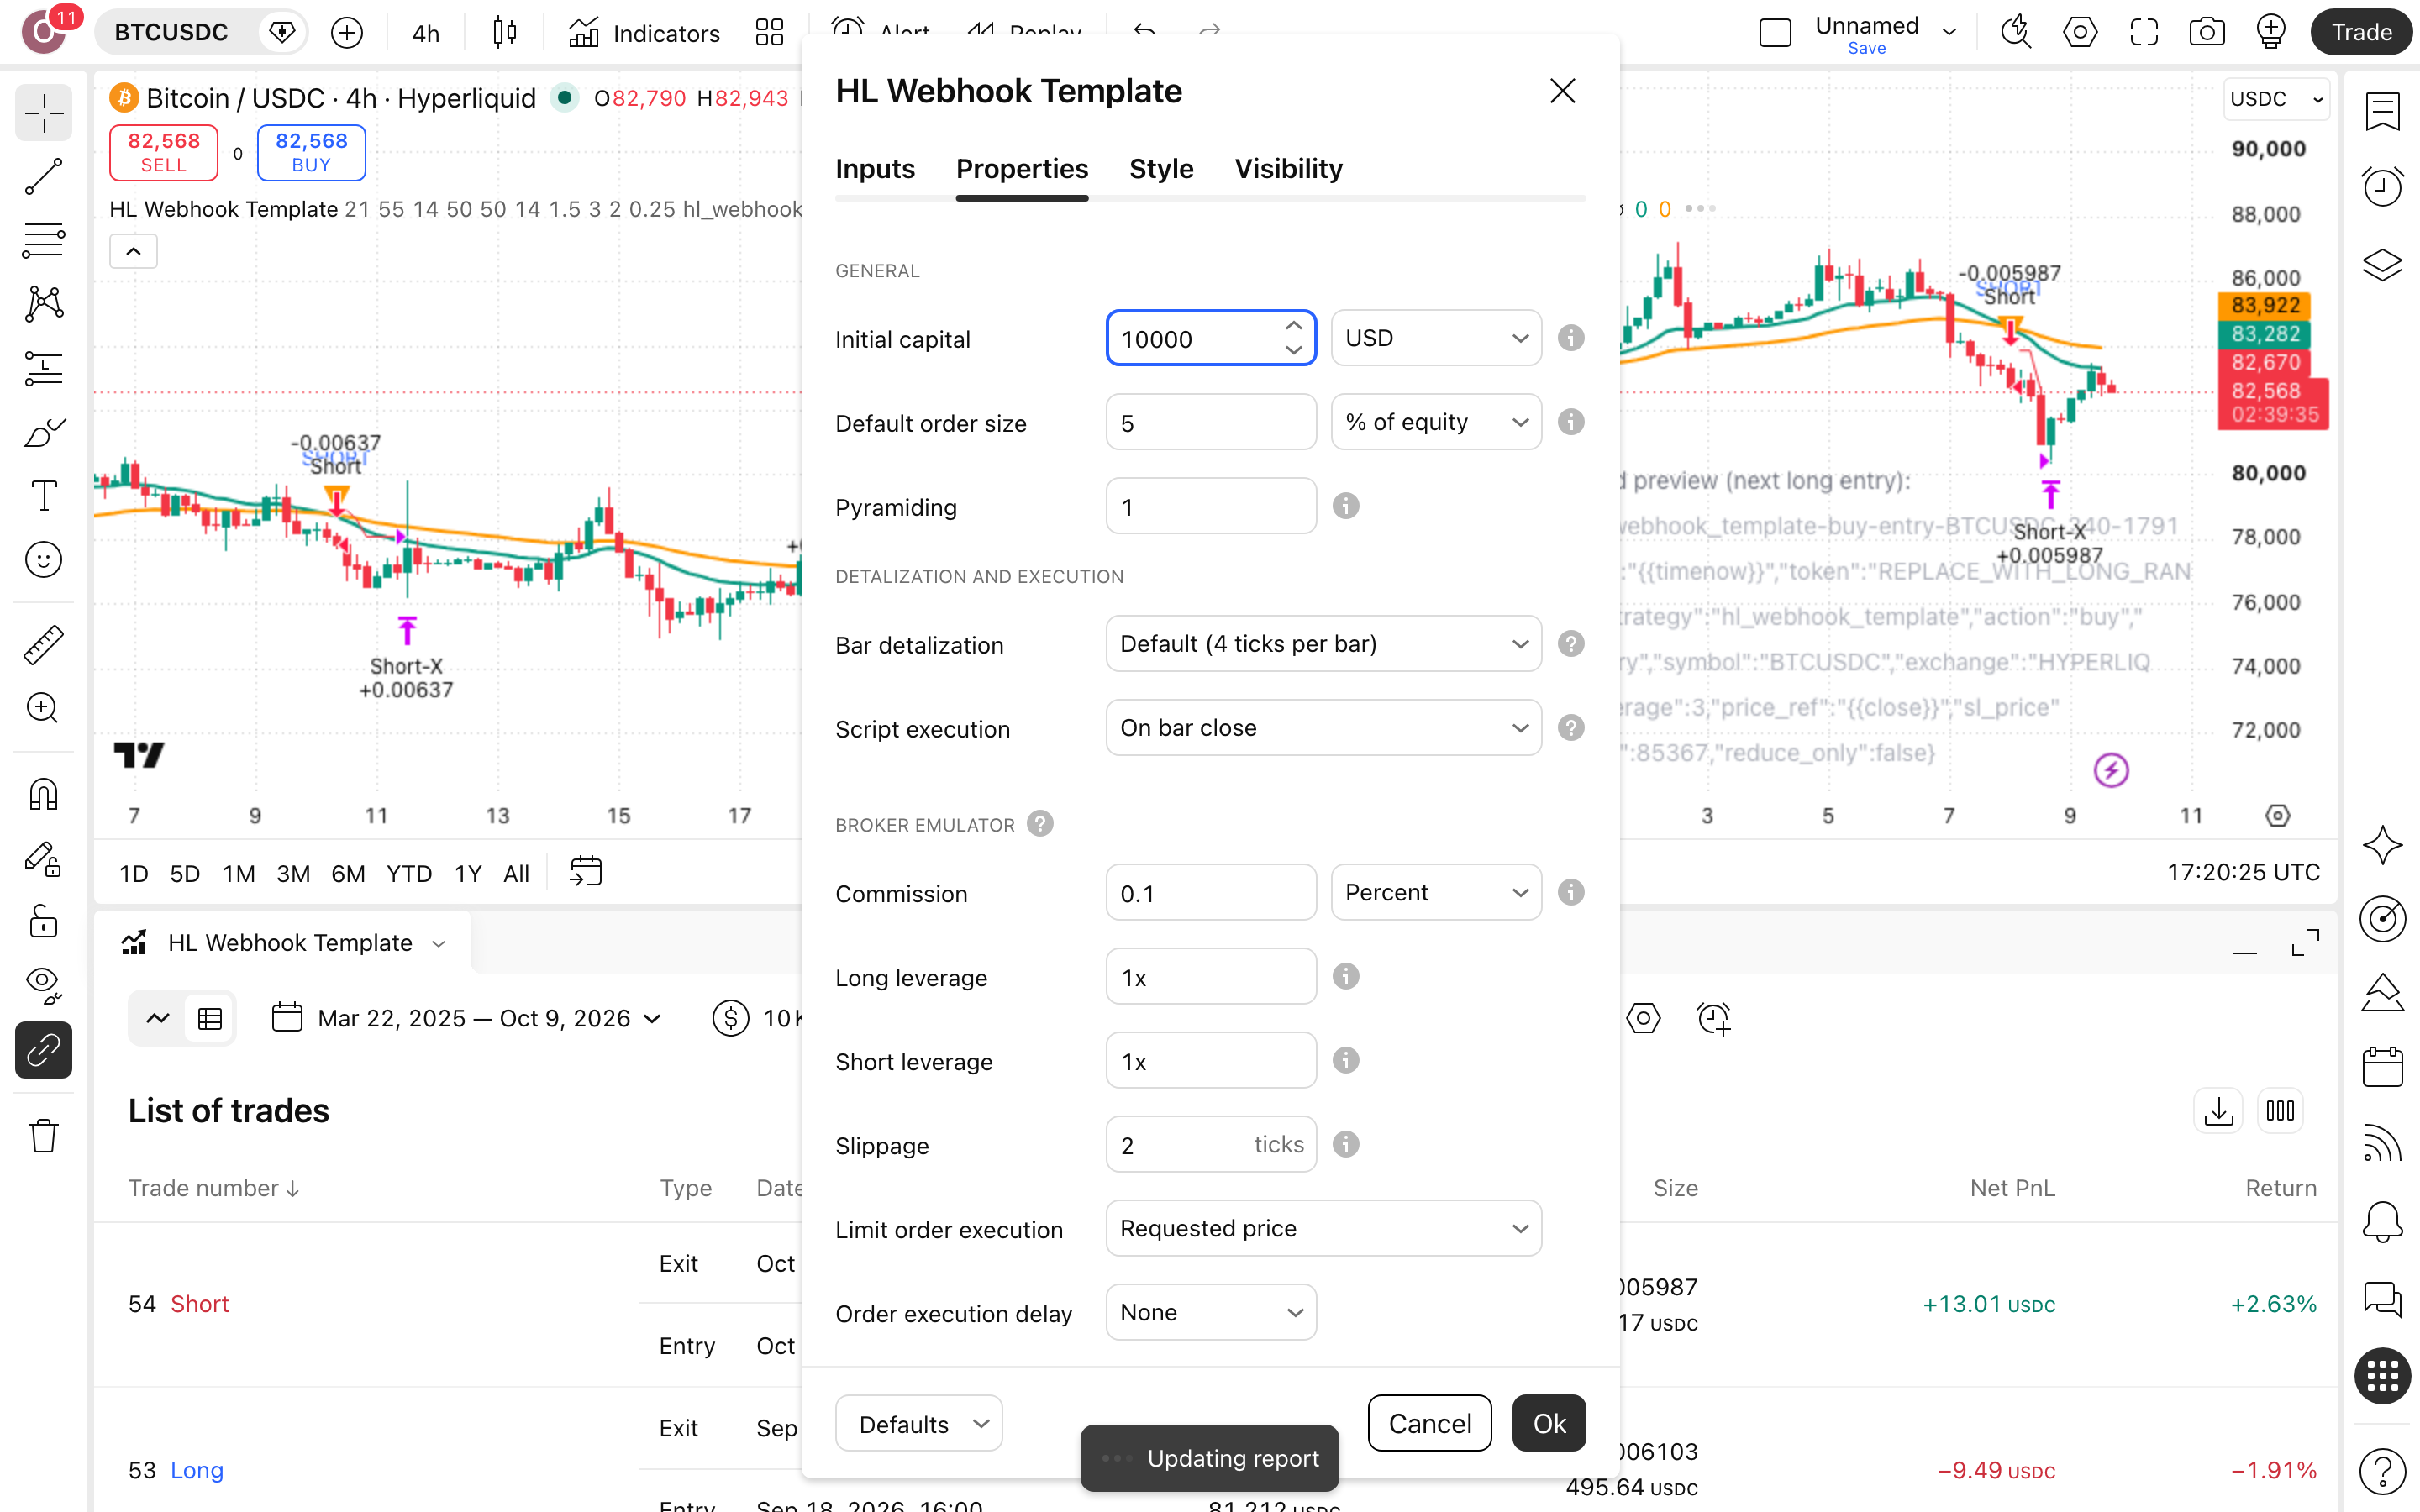Download the list of trades
The image size is (2420, 1512).
click(x=2218, y=1110)
